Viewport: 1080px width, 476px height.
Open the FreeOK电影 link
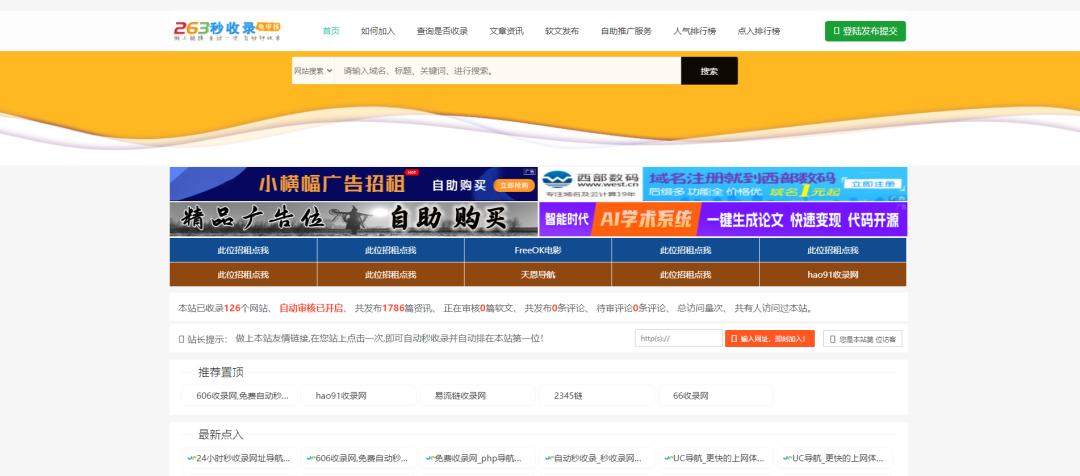(538, 250)
